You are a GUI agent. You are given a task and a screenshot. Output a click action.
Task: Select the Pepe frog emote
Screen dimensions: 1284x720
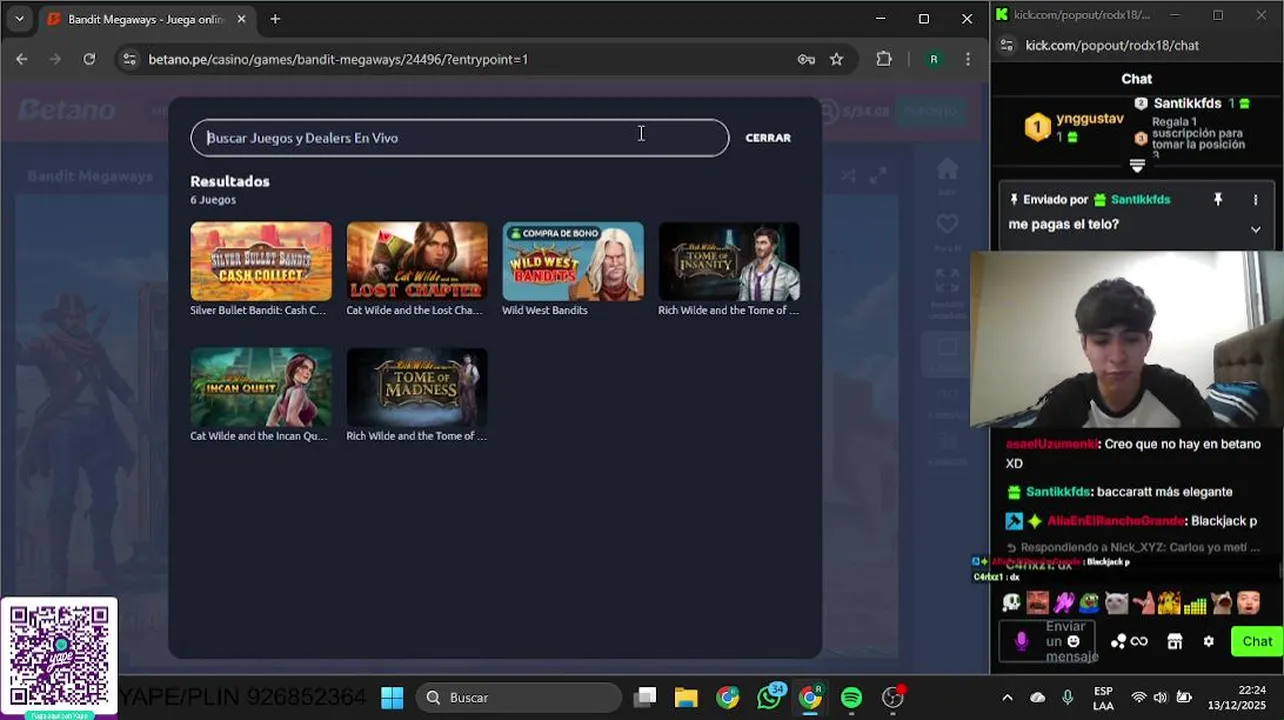pos(1089,603)
